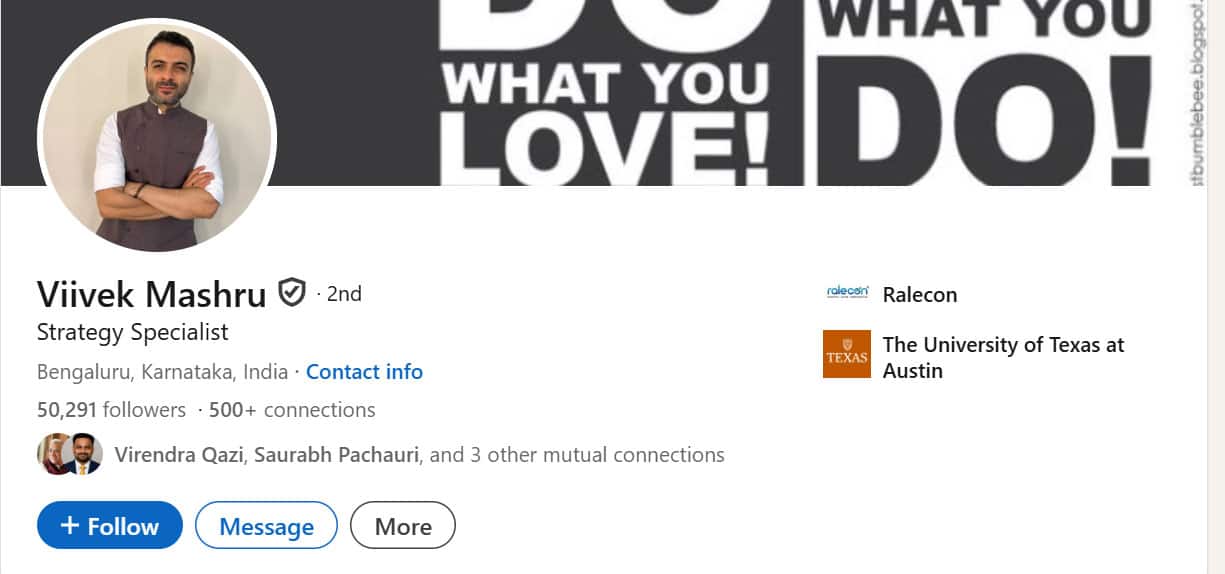Click the University of Texas logo icon
The height and width of the screenshot is (574, 1225).
(x=847, y=354)
